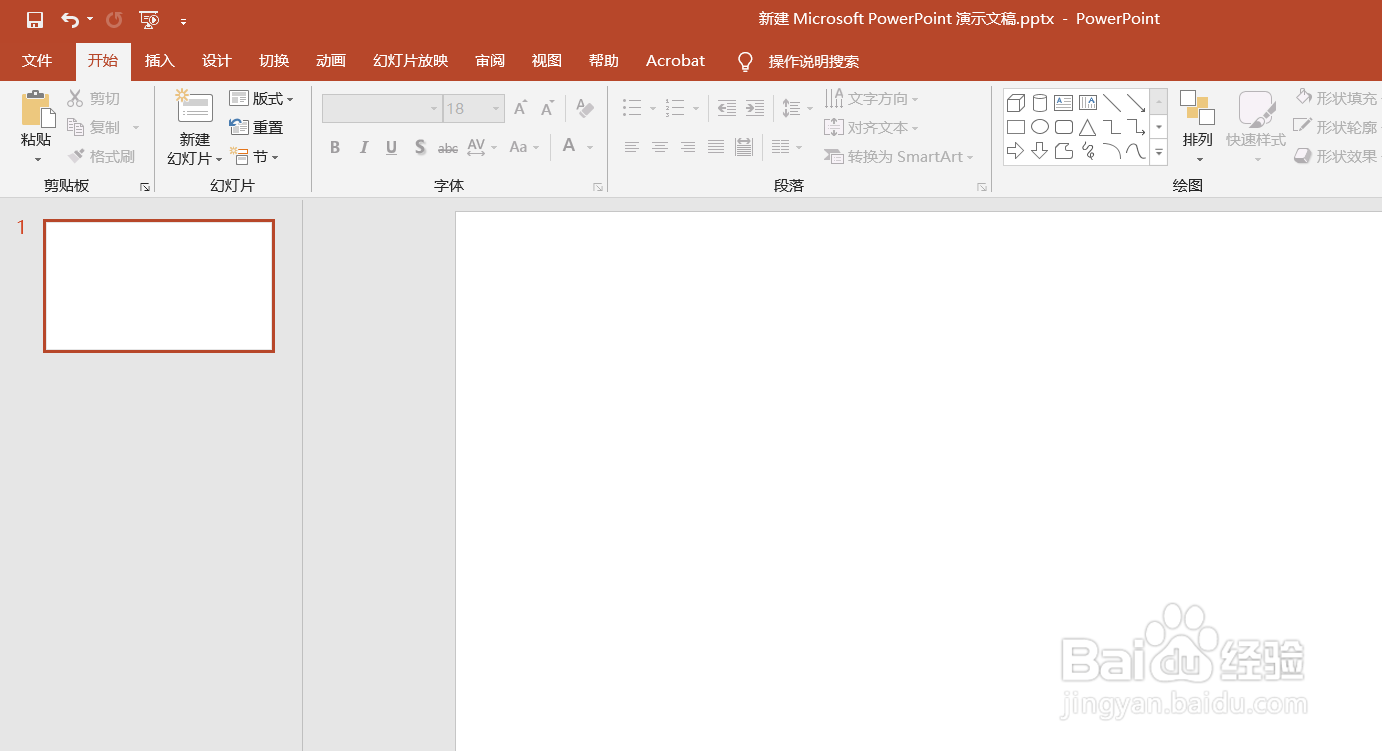Open the Section (节) dropdown
Screen dimensions: 1382x751
[254, 156]
